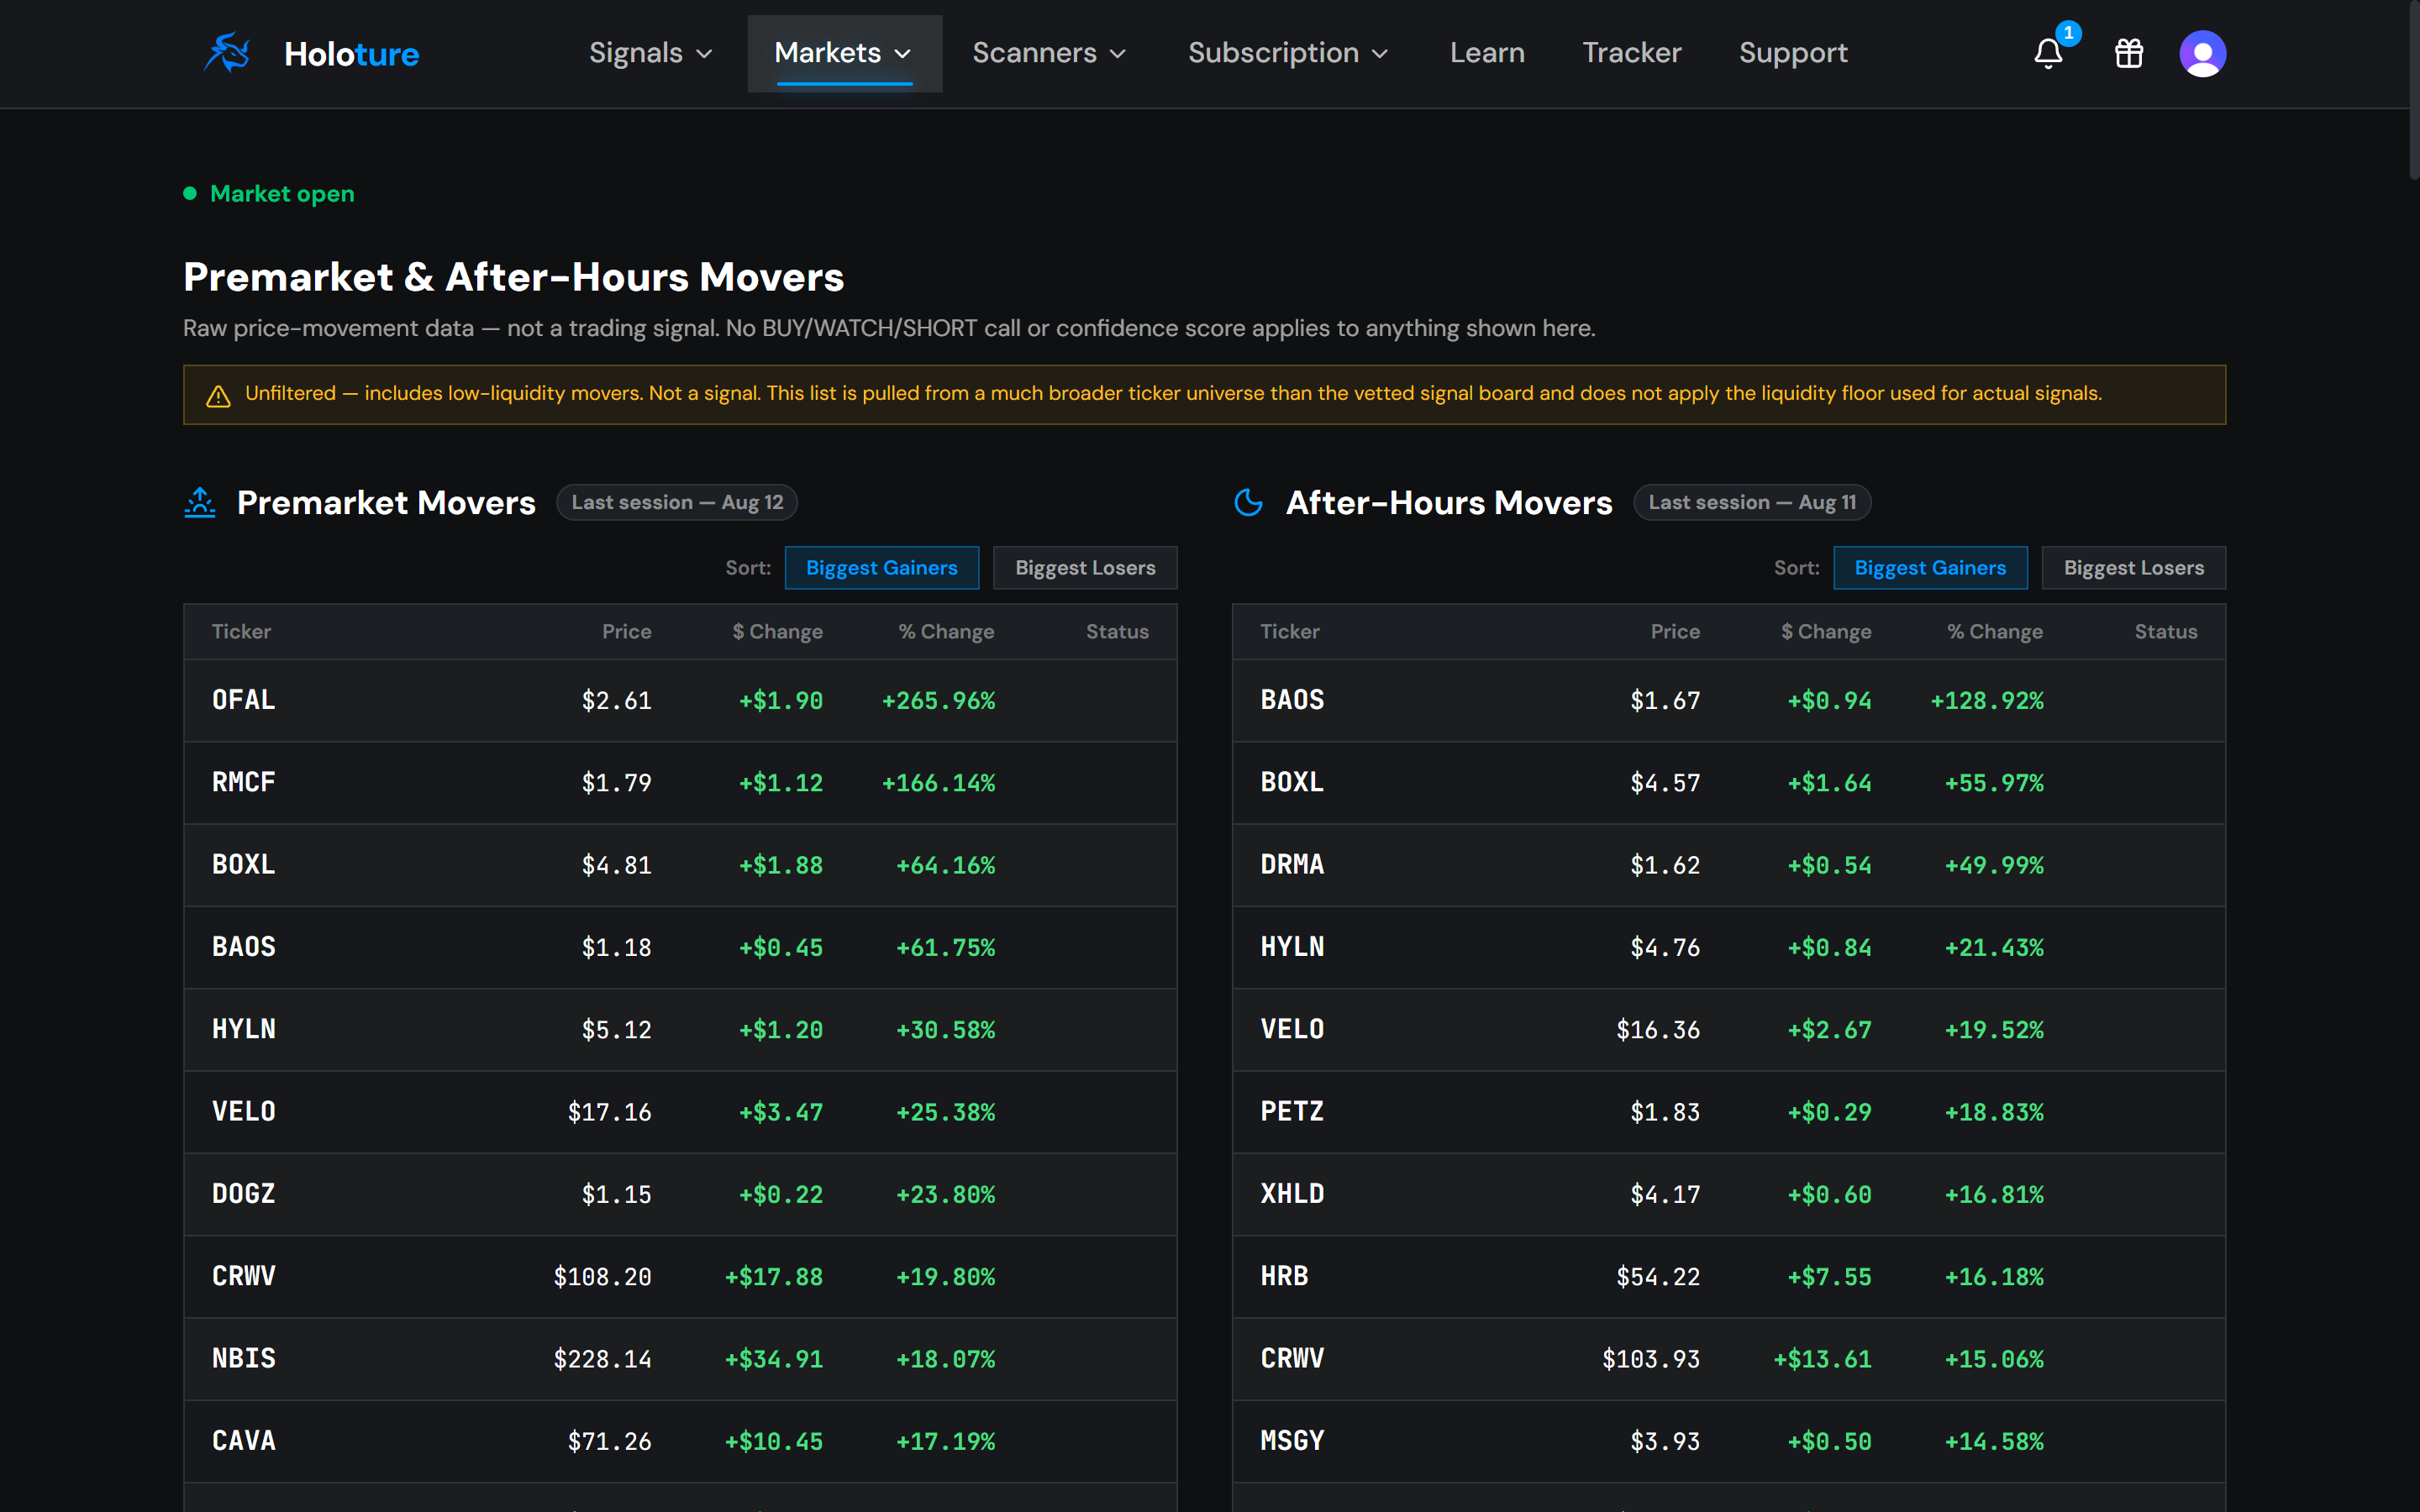Screen dimensions: 2420x1512
Task: Sort After-Hours Movers by Biggest Losers
Action: (2133, 568)
